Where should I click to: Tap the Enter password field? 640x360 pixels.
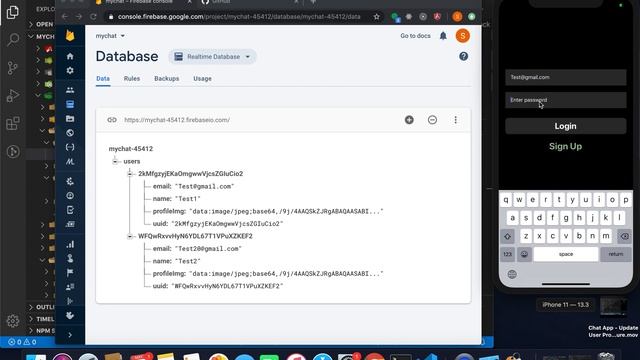pos(565,100)
